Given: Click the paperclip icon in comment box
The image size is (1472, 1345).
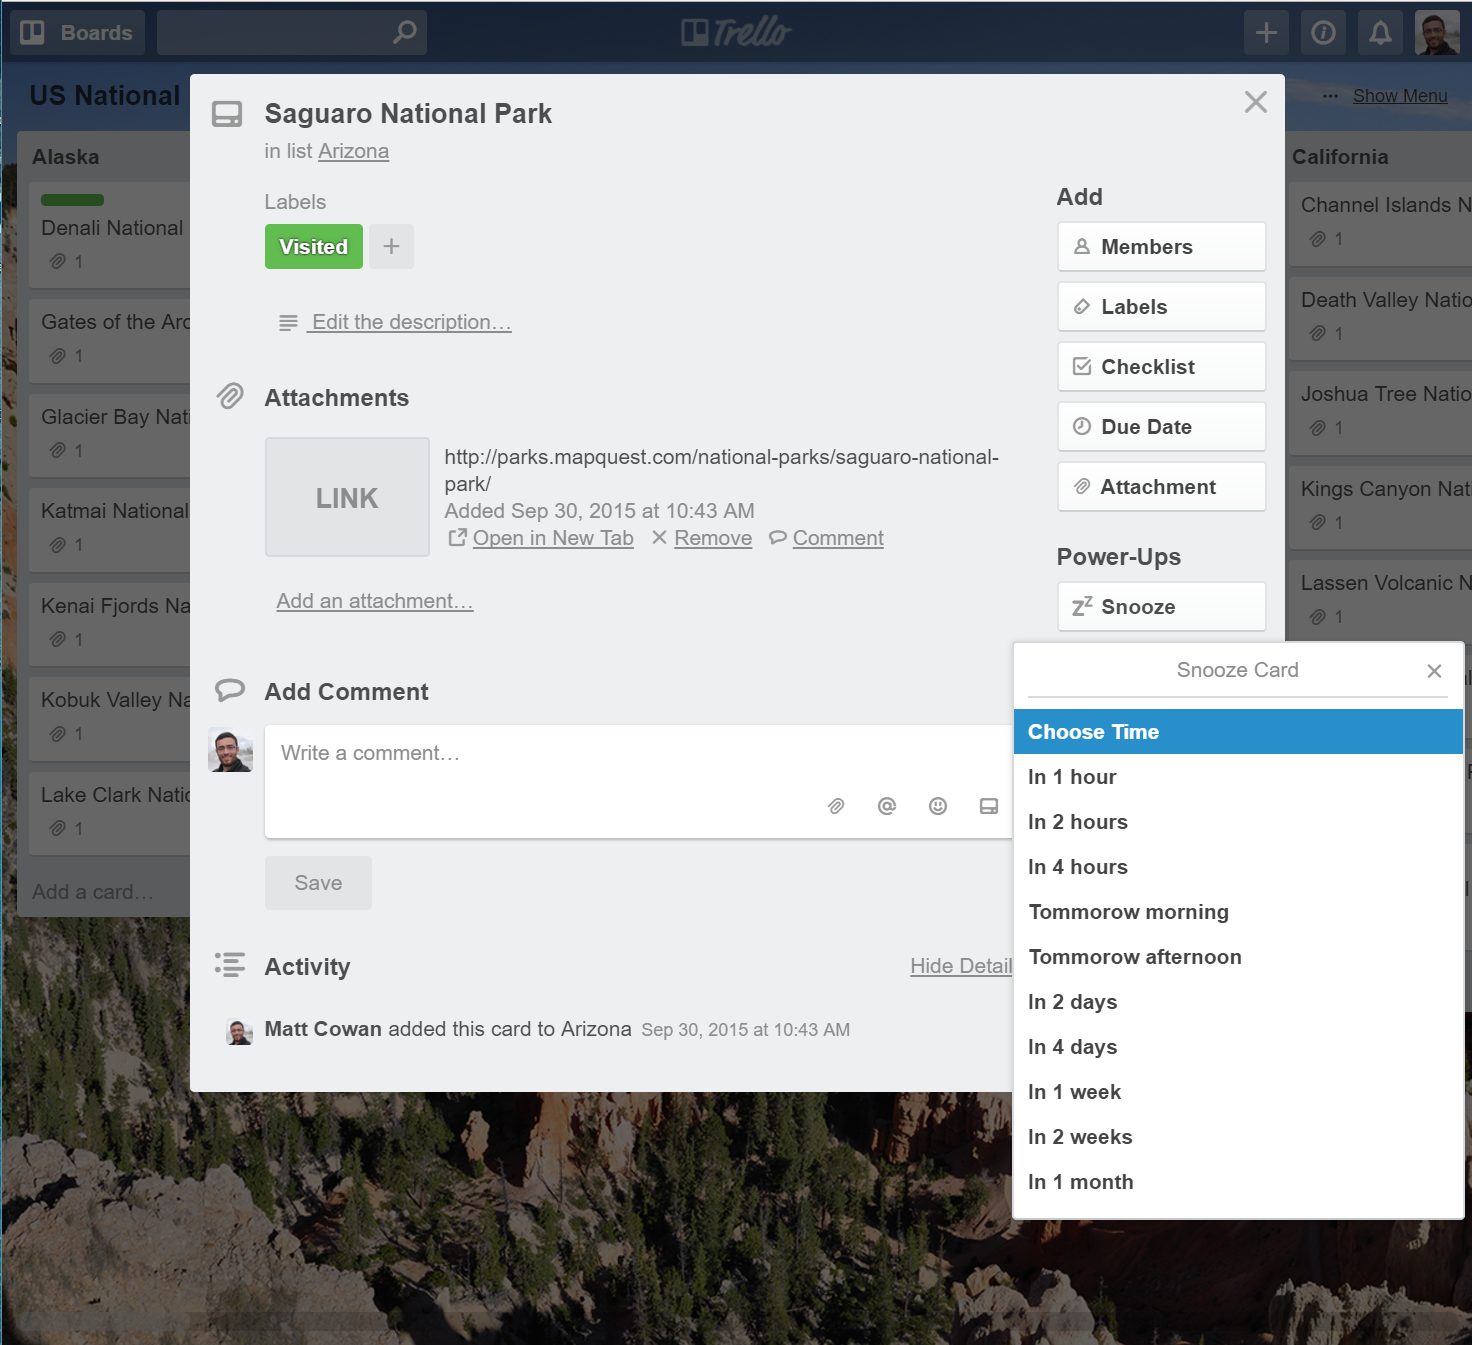Looking at the screenshot, I should tap(836, 806).
